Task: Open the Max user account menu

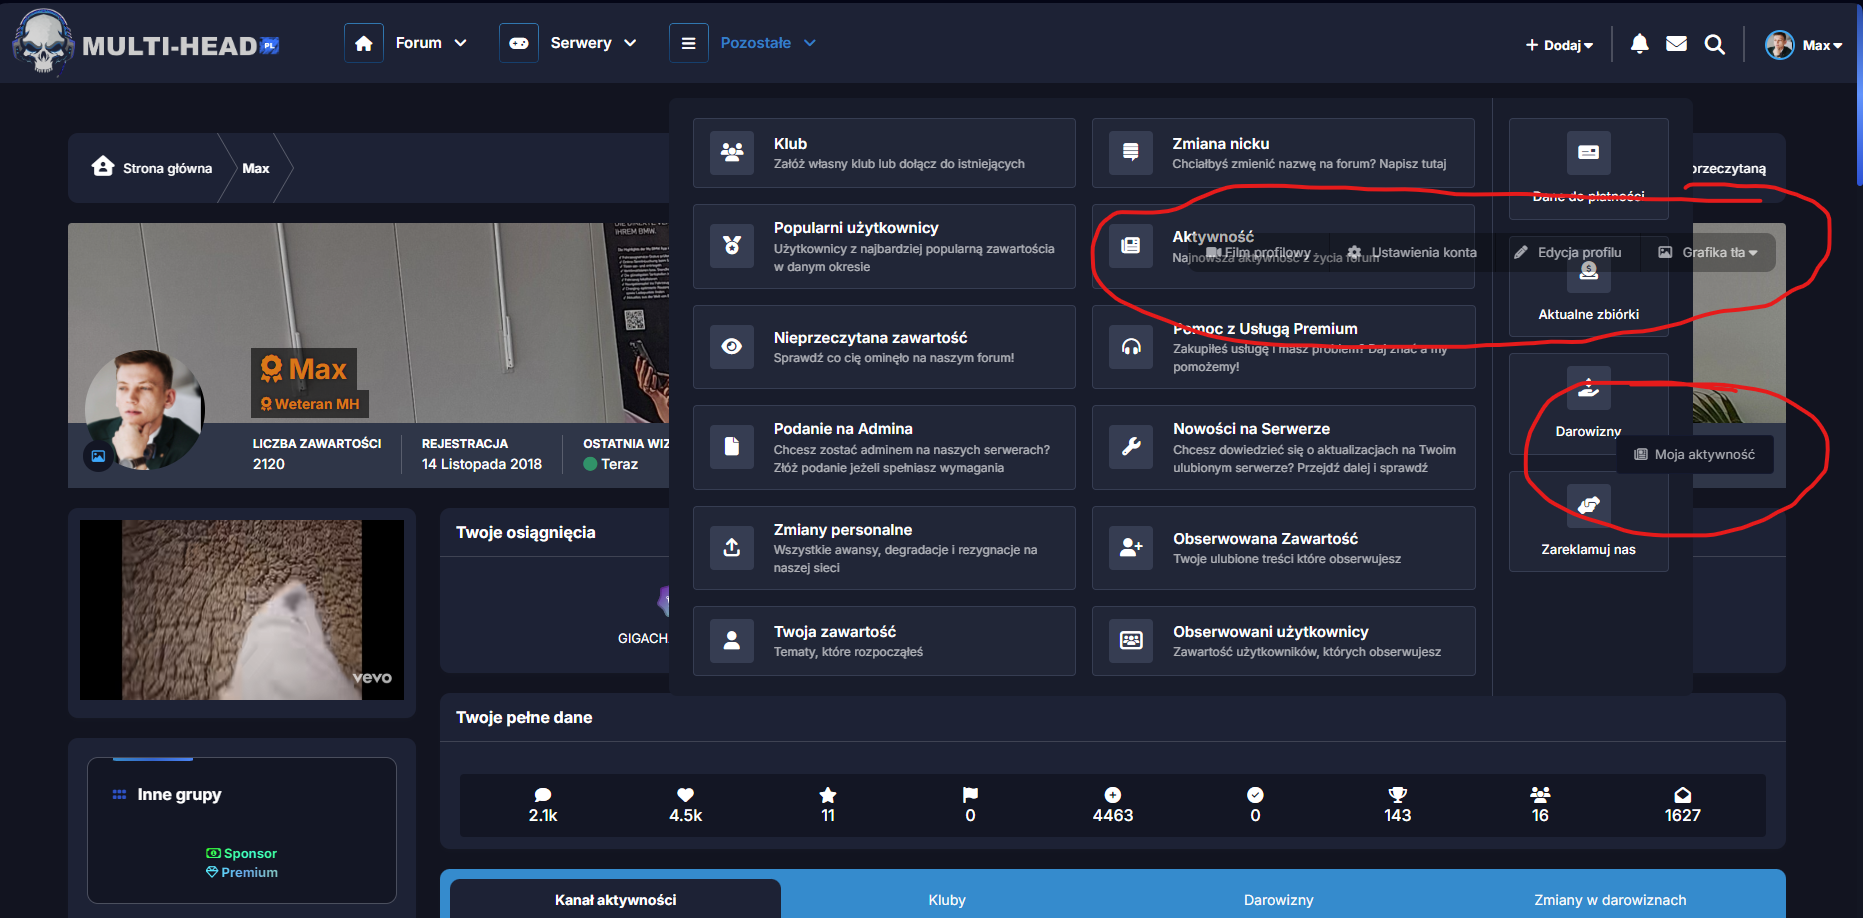Action: 1804,45
